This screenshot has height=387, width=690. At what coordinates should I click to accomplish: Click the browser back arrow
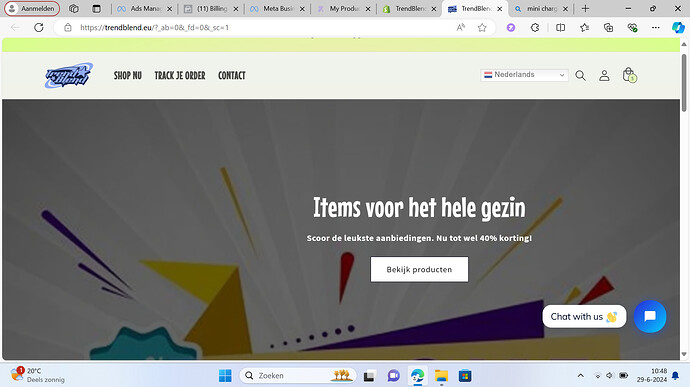(15, 27)
